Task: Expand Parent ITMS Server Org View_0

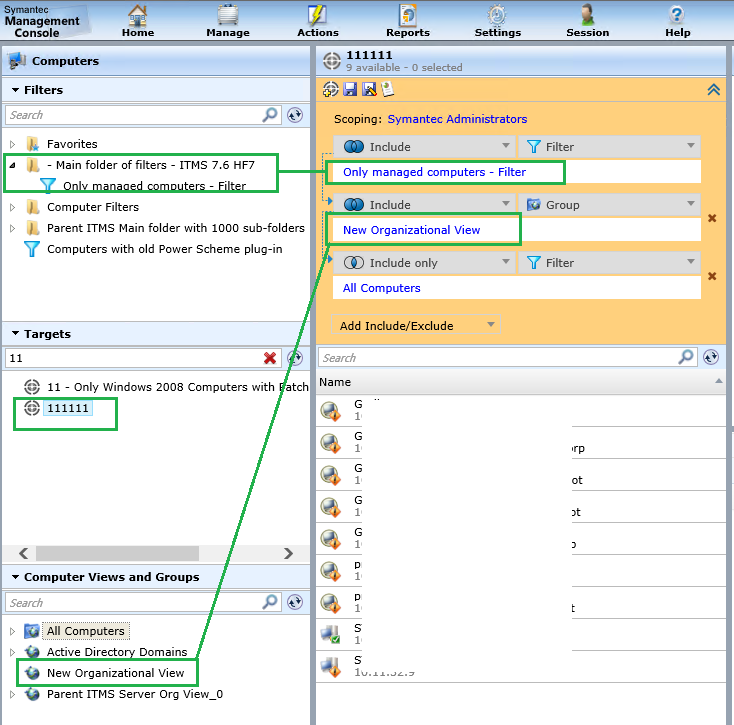Action: click(x=13, y=694)
